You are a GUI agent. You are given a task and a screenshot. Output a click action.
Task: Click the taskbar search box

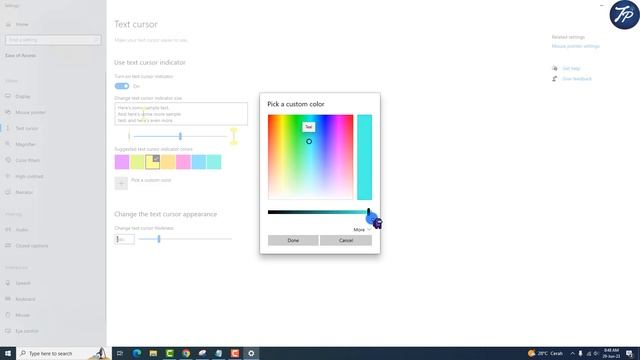tap(64, 353)
